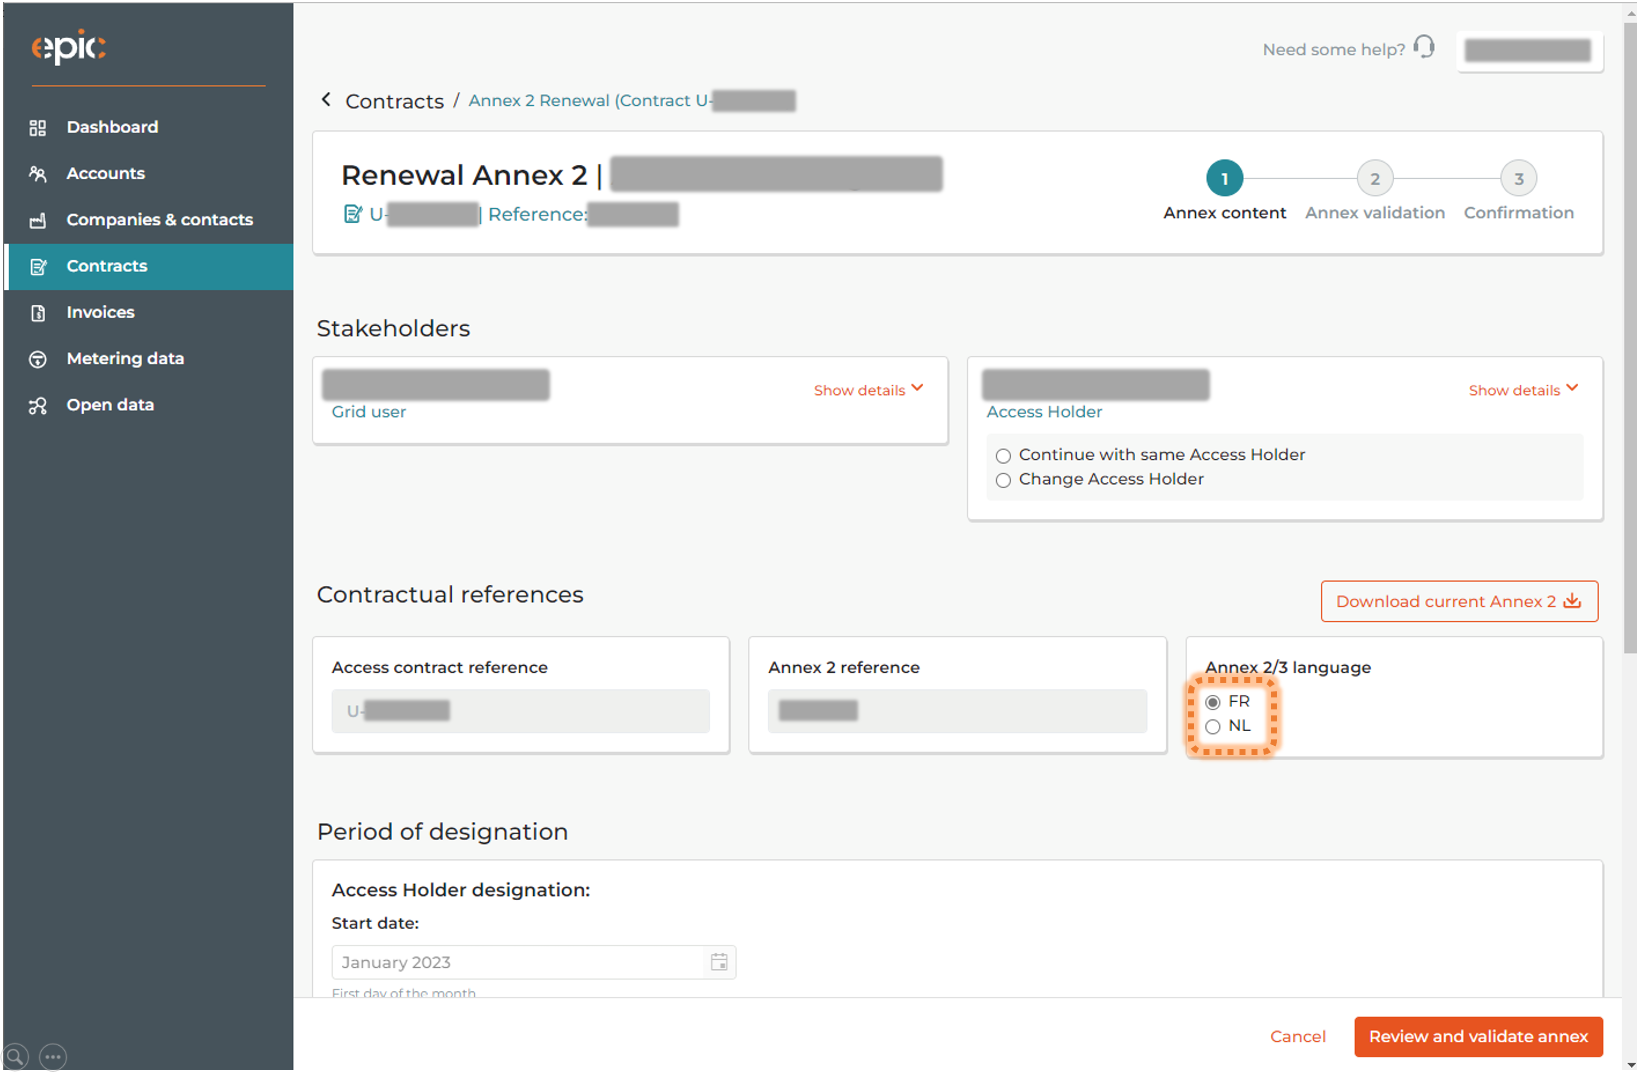
Task: Open Invoices section
Action: 149,312
